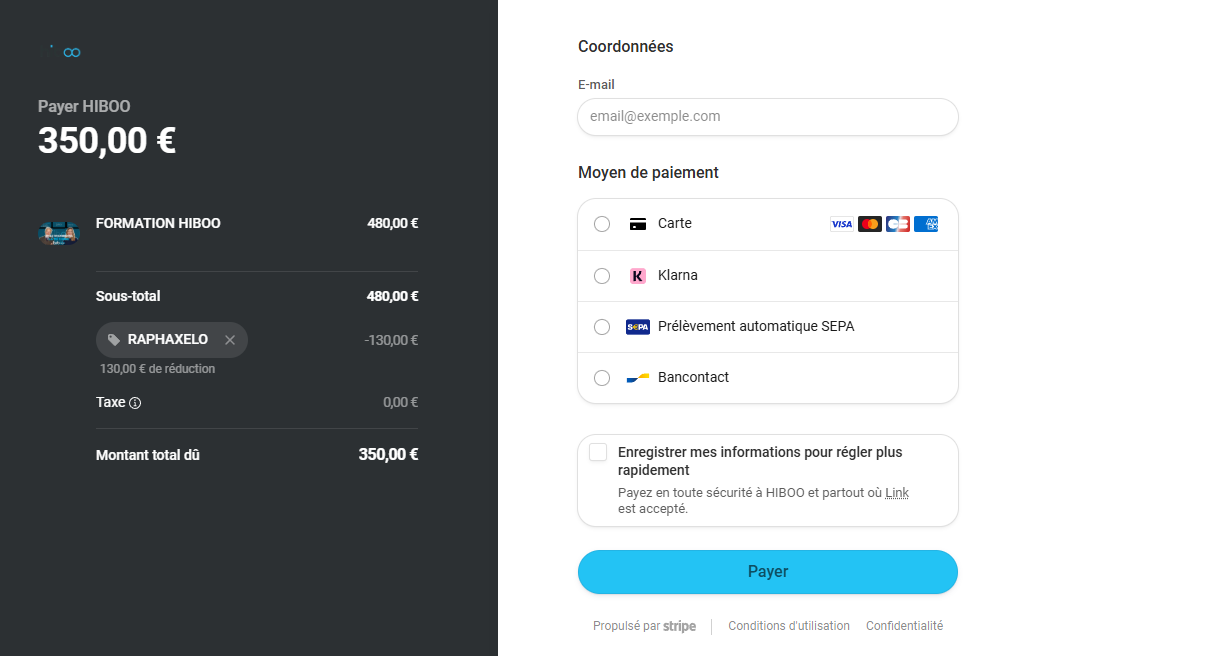
Task: Click the HIBOO infinity logo
Action: coord(71,52)
